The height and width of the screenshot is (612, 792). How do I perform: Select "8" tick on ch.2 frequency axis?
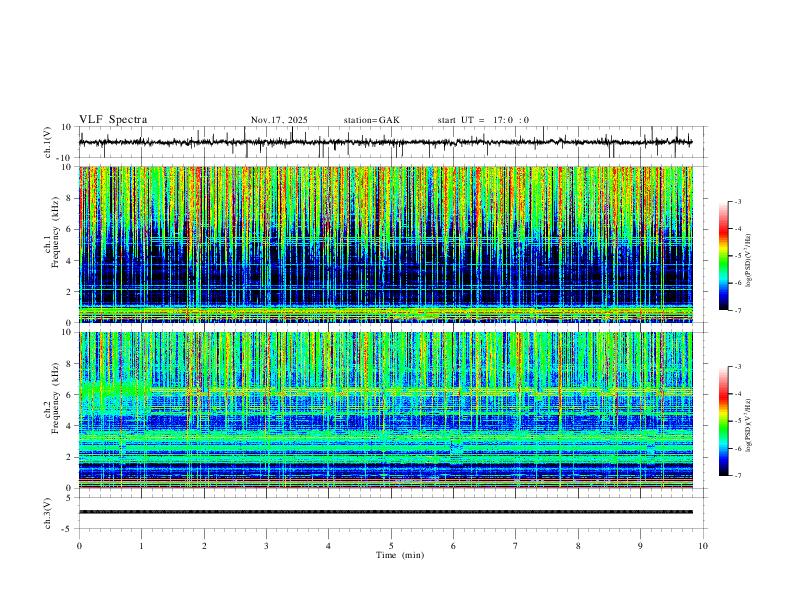(69, 364)
